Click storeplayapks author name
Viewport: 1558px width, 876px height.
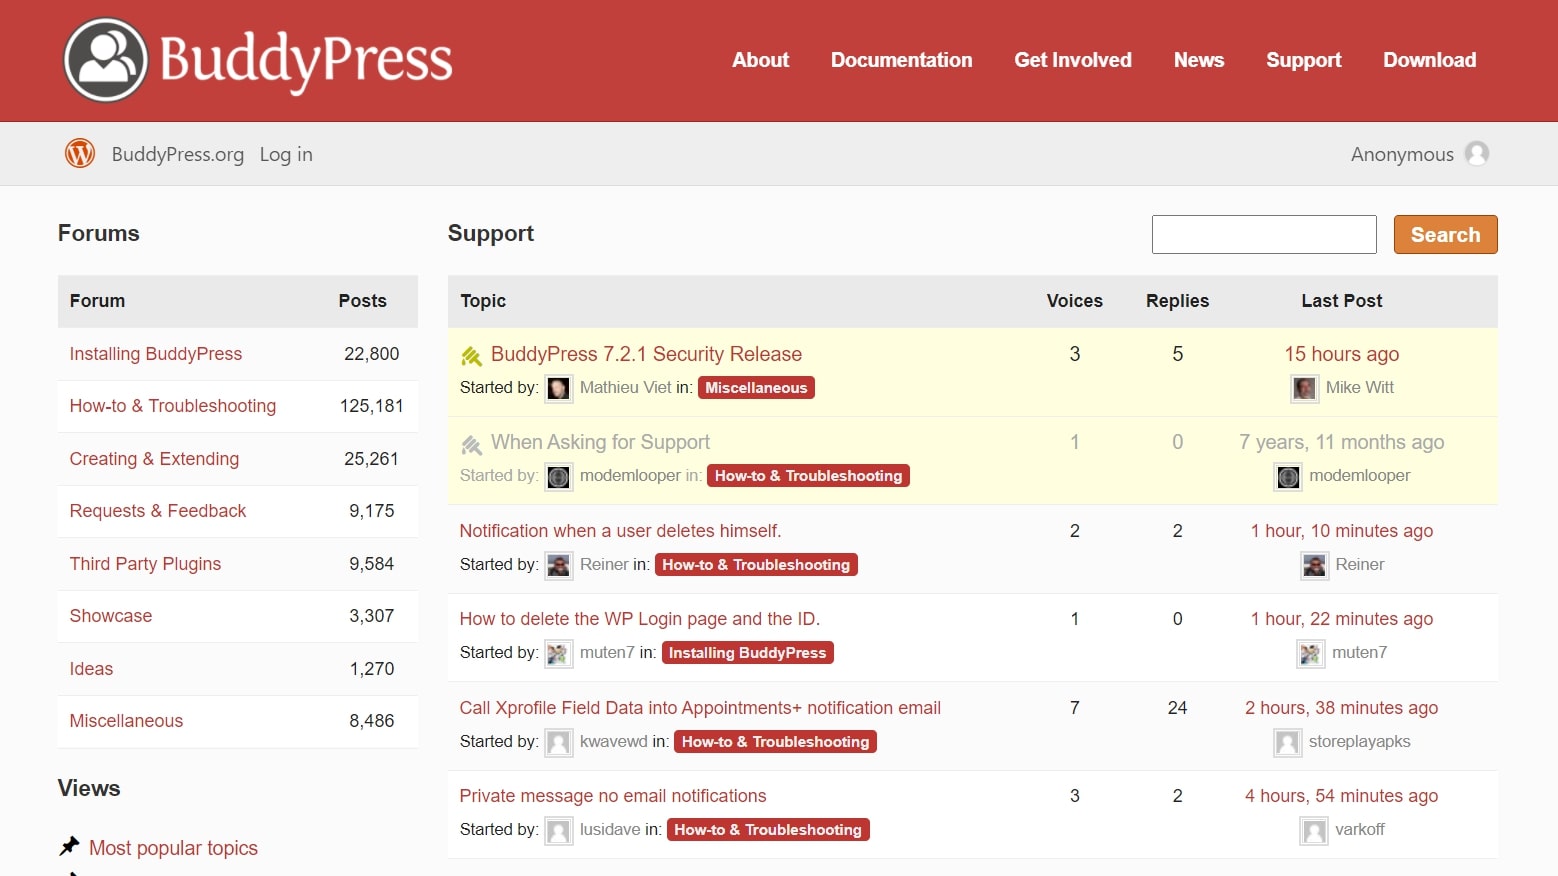coord(1359,742)
